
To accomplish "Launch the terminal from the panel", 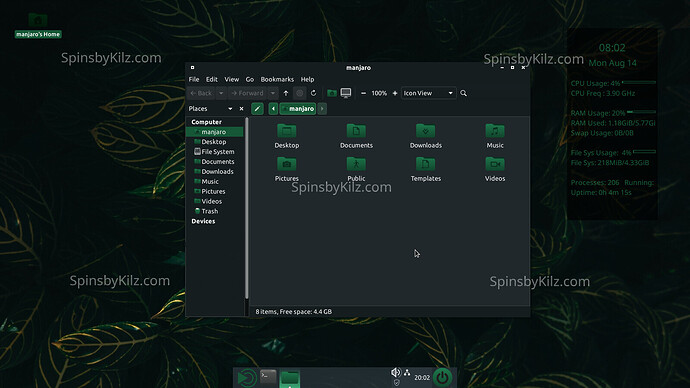I will (268, 376).
